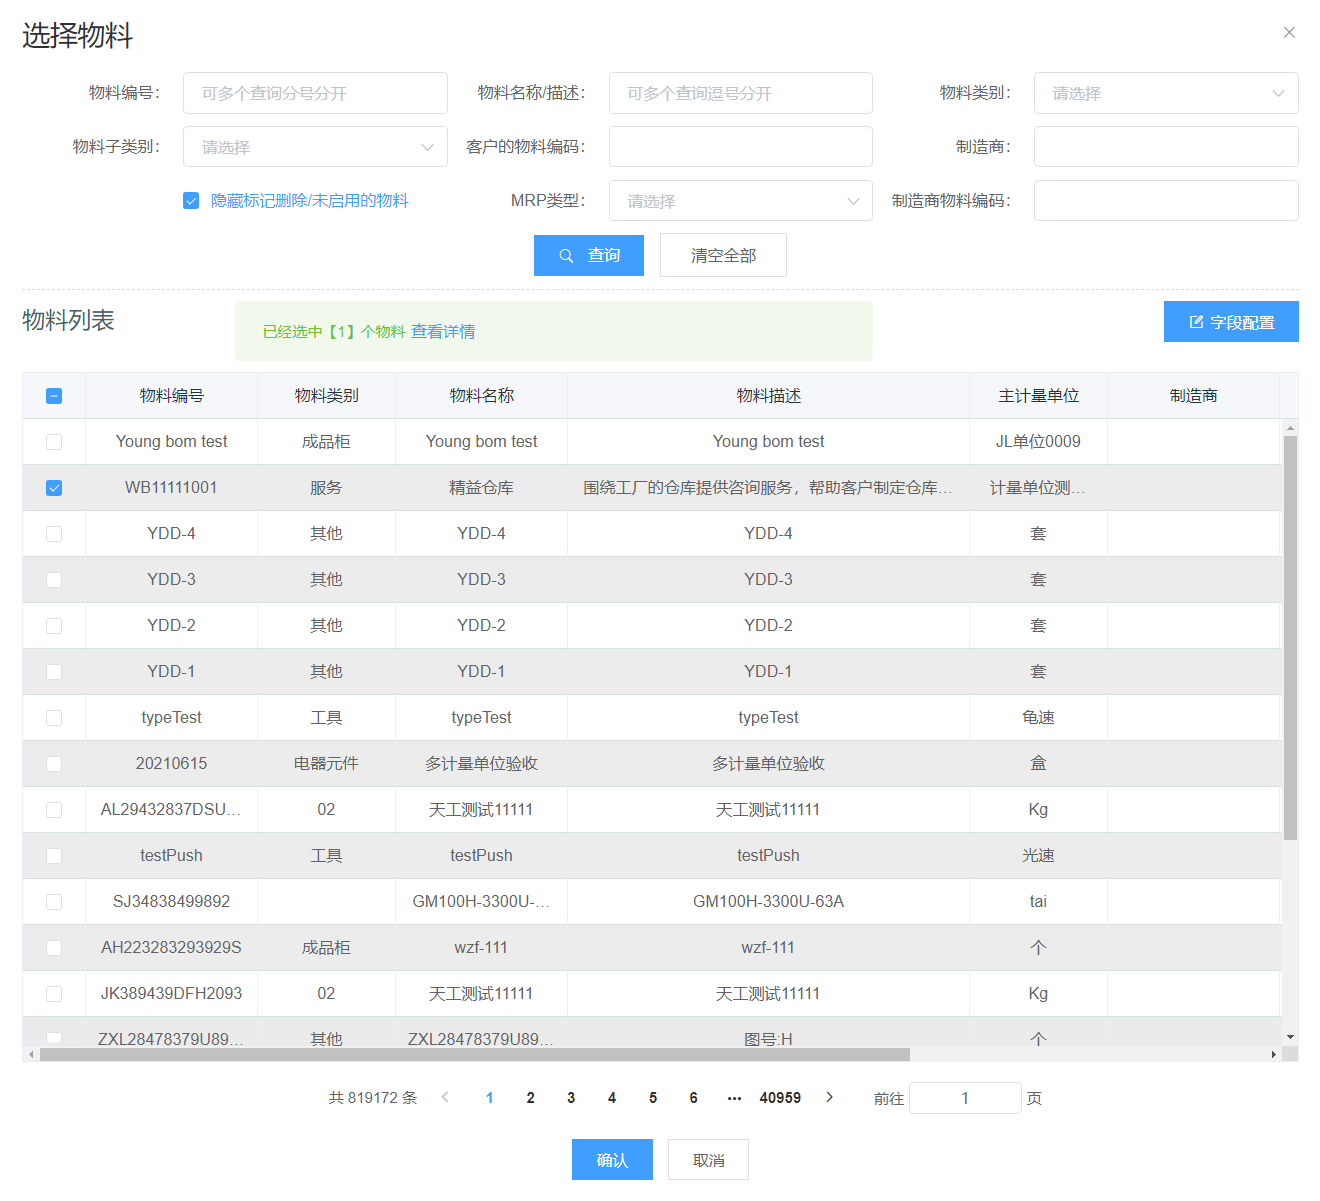Open the 物料子类别 dropdown
The height and width of the screenshot is (1201, 1320).
point(315,147)
